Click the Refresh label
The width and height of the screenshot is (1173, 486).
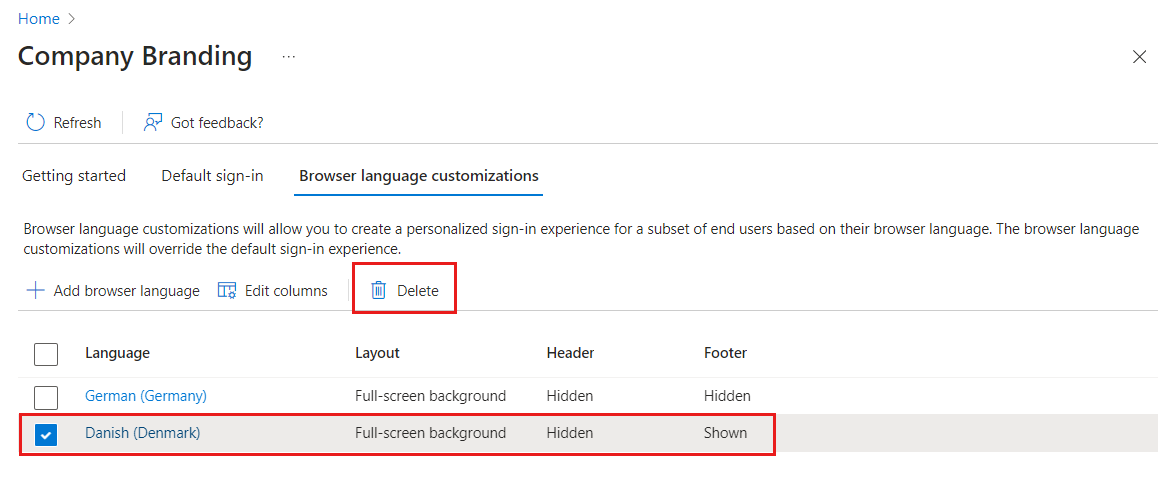click(x=77, y=123)
